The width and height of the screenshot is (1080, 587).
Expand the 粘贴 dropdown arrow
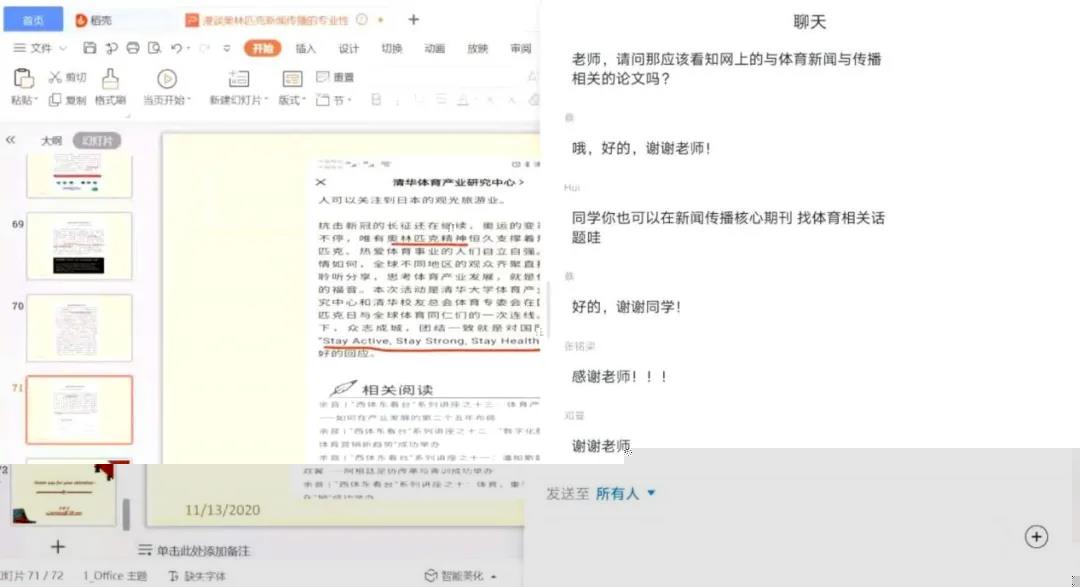coord(34,100)
